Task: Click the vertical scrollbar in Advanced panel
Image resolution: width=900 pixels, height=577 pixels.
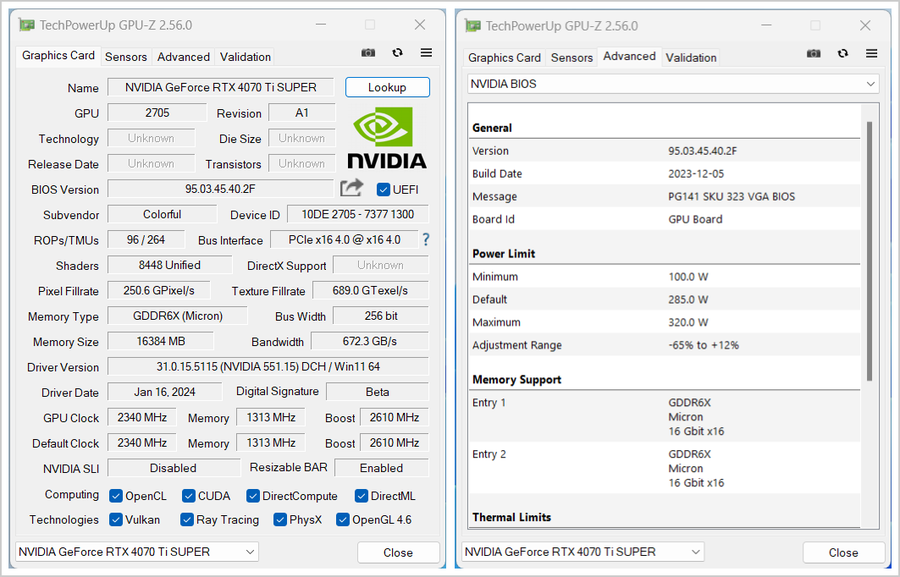Action: 869,251
